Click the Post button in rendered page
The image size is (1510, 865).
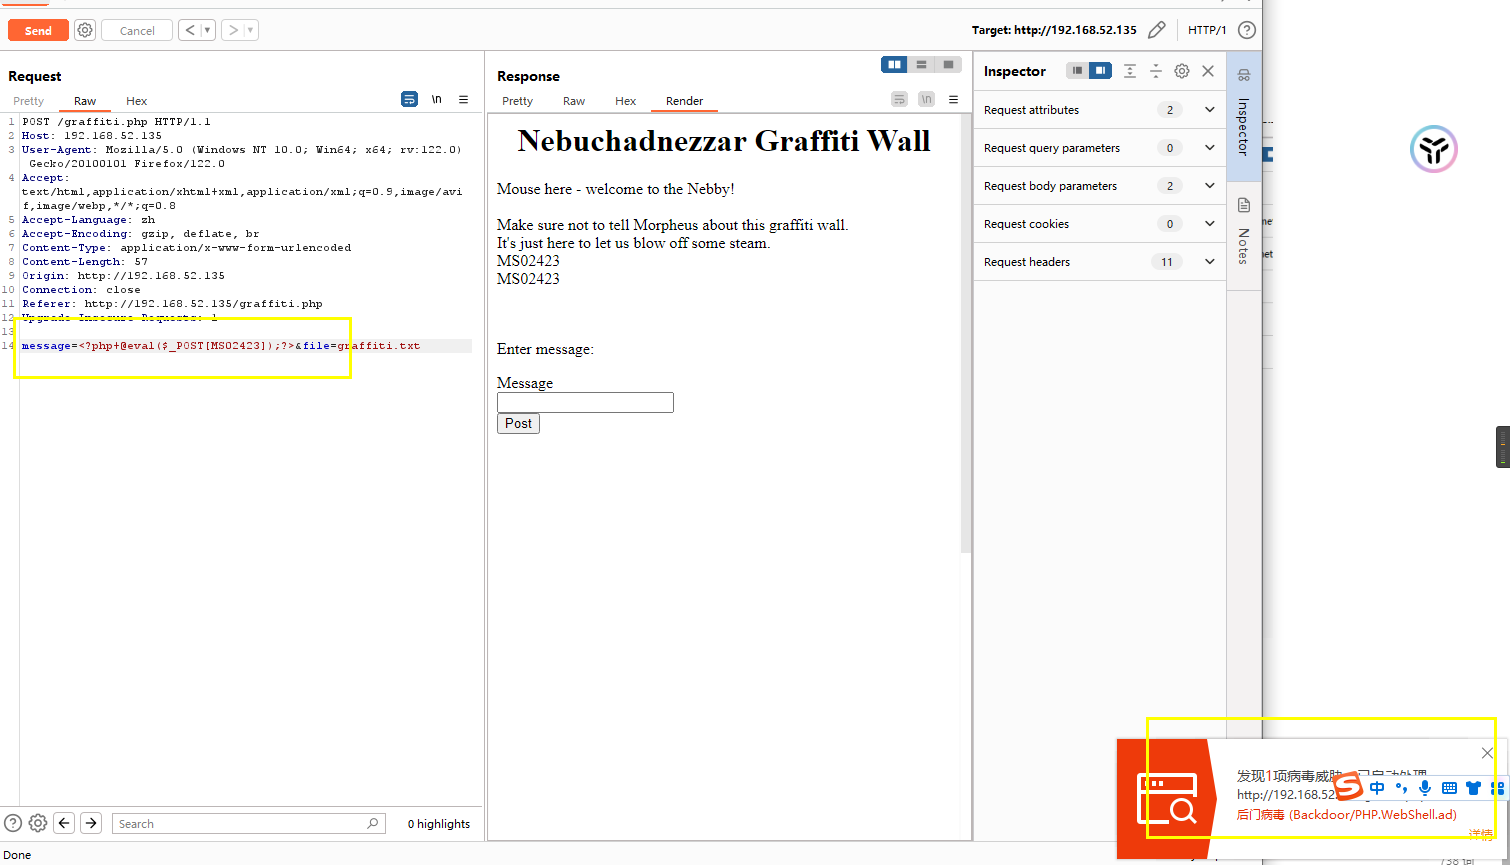pos(518,423)
